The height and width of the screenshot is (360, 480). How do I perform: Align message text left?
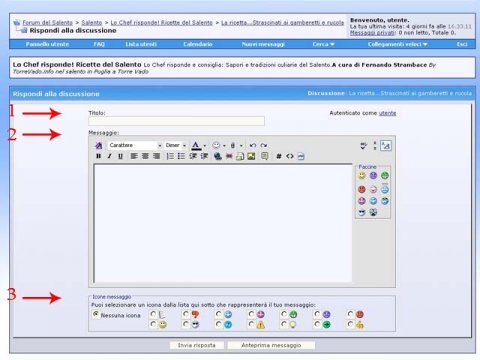point(134,156)
